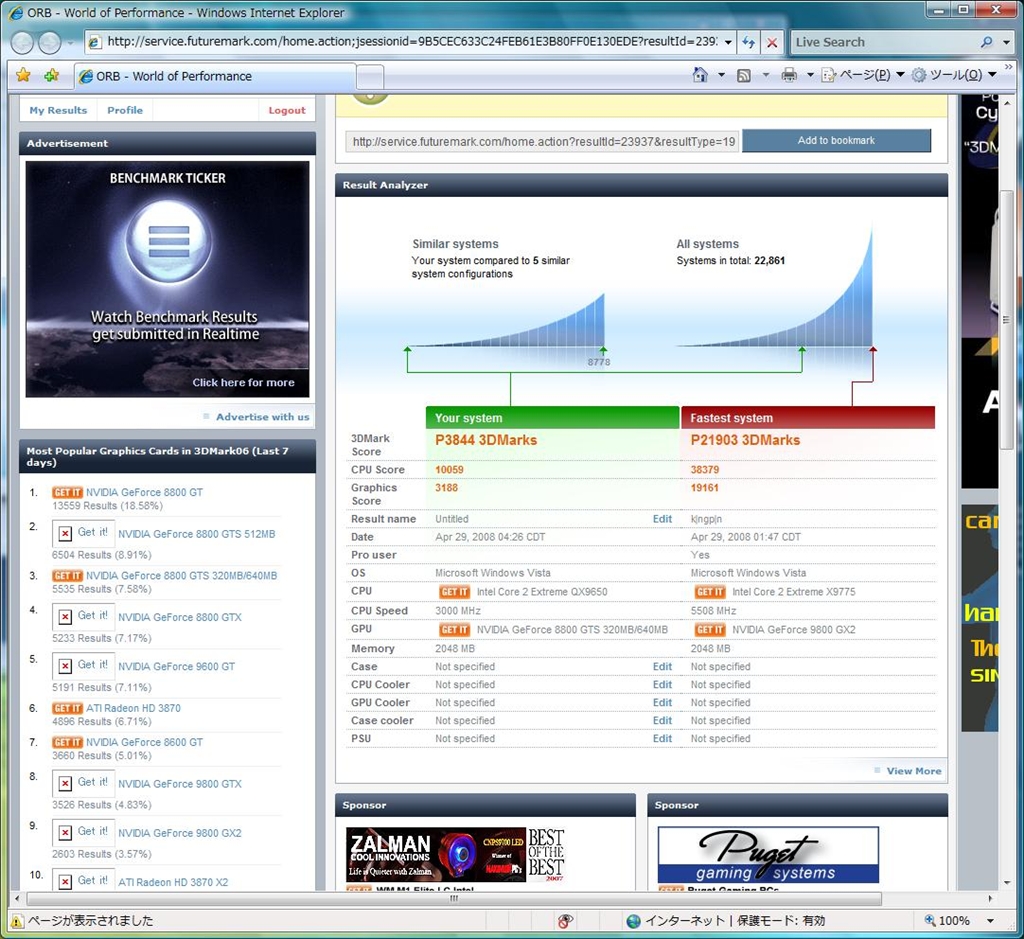Click the Add to bookmark button
Viewport: 1024px width, 939px height.
pos(836,140)
